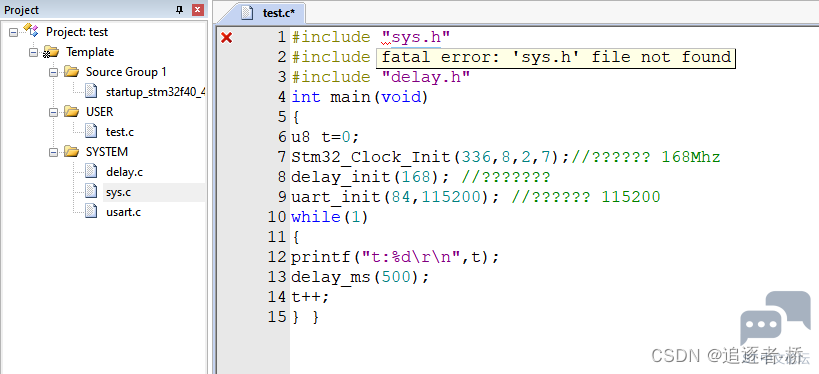Open startup_stm32f40 file in tree

click(x=155, y=92)
